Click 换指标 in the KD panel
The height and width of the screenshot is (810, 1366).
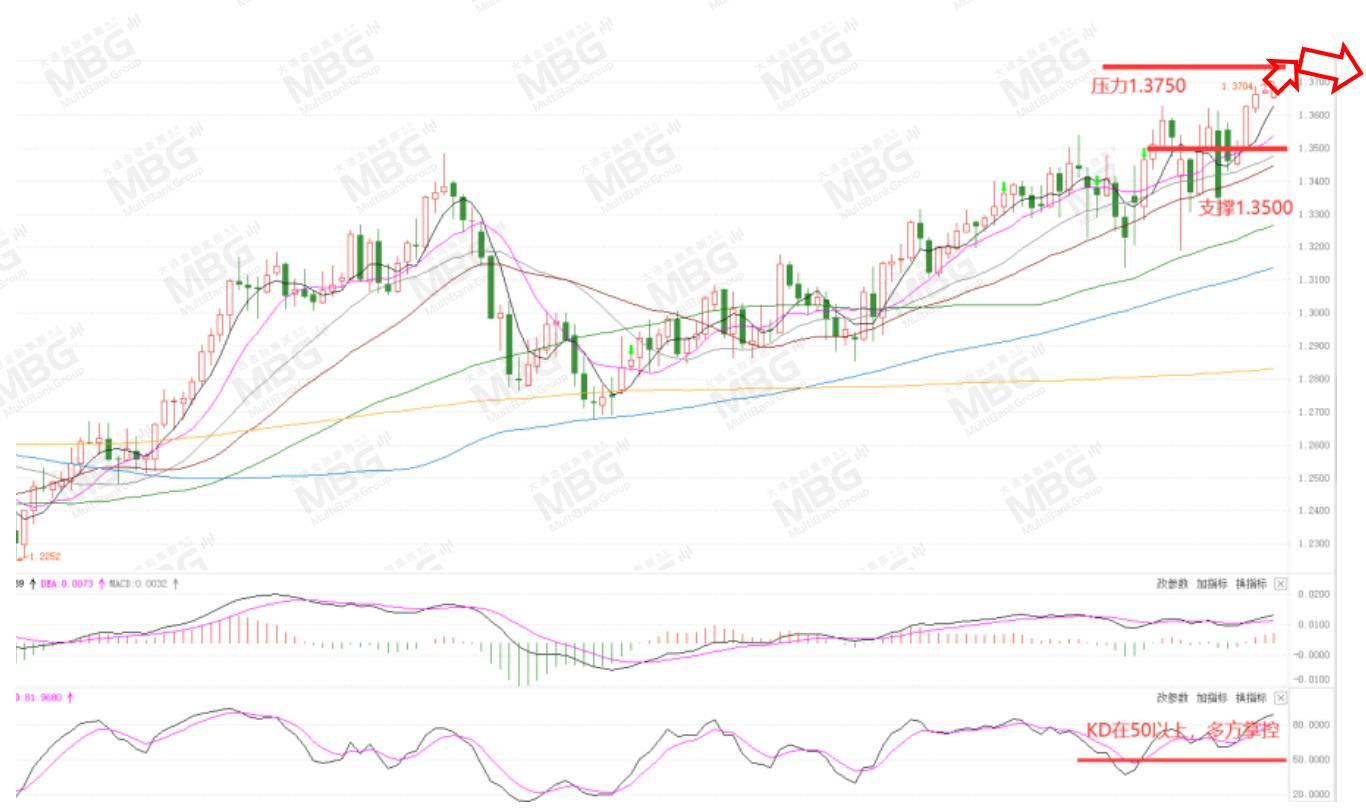point(1250,697)
